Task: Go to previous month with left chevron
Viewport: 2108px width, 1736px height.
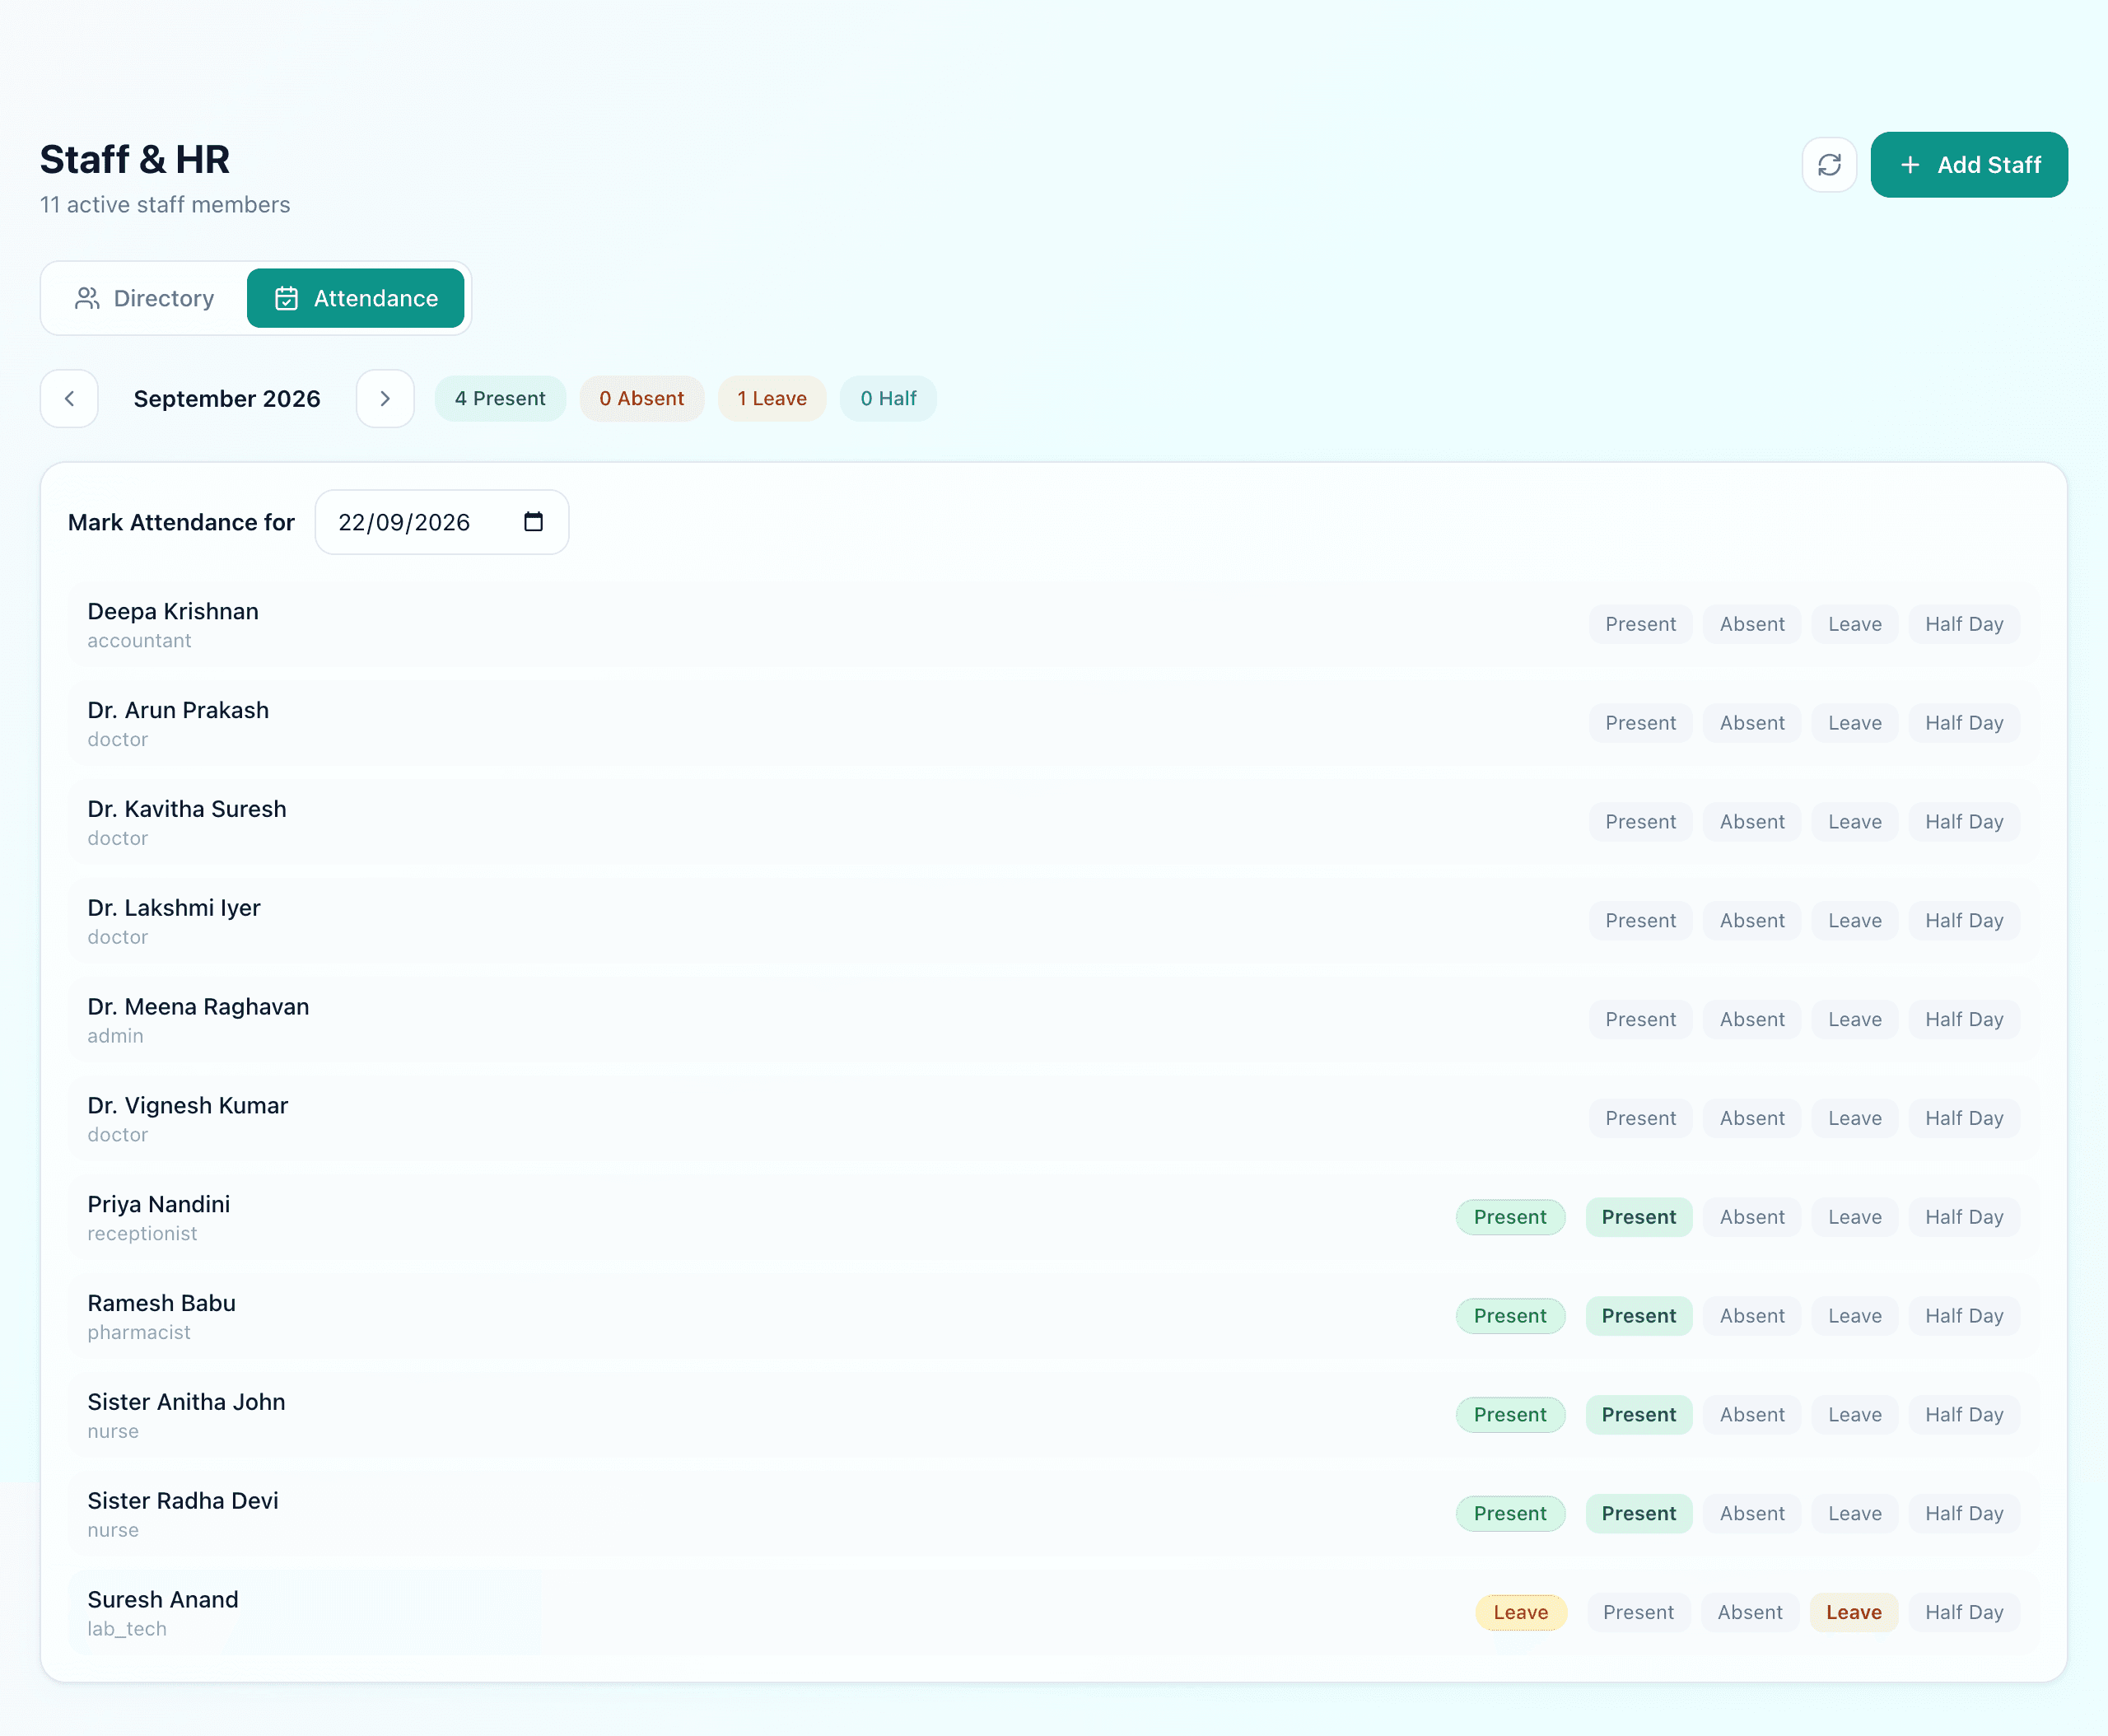Action: point(69,398)
